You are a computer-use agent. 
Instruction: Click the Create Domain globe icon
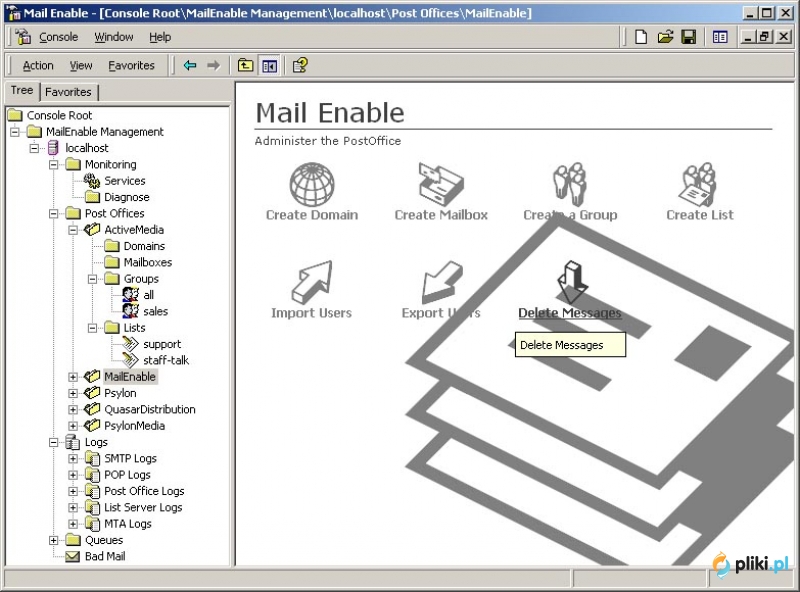(312, 184)
